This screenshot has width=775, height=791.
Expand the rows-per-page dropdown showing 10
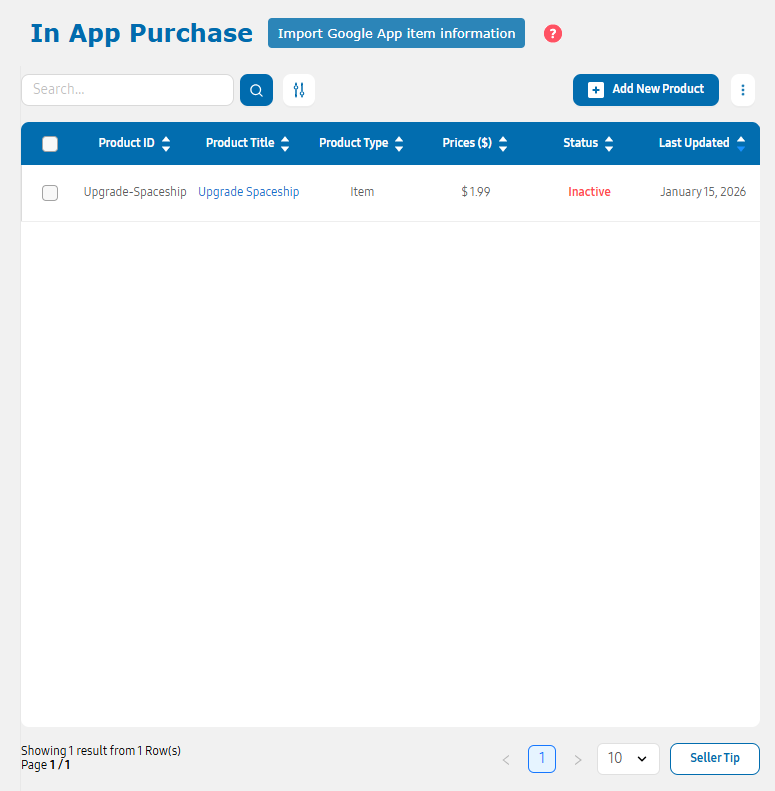tap(628, 759)
